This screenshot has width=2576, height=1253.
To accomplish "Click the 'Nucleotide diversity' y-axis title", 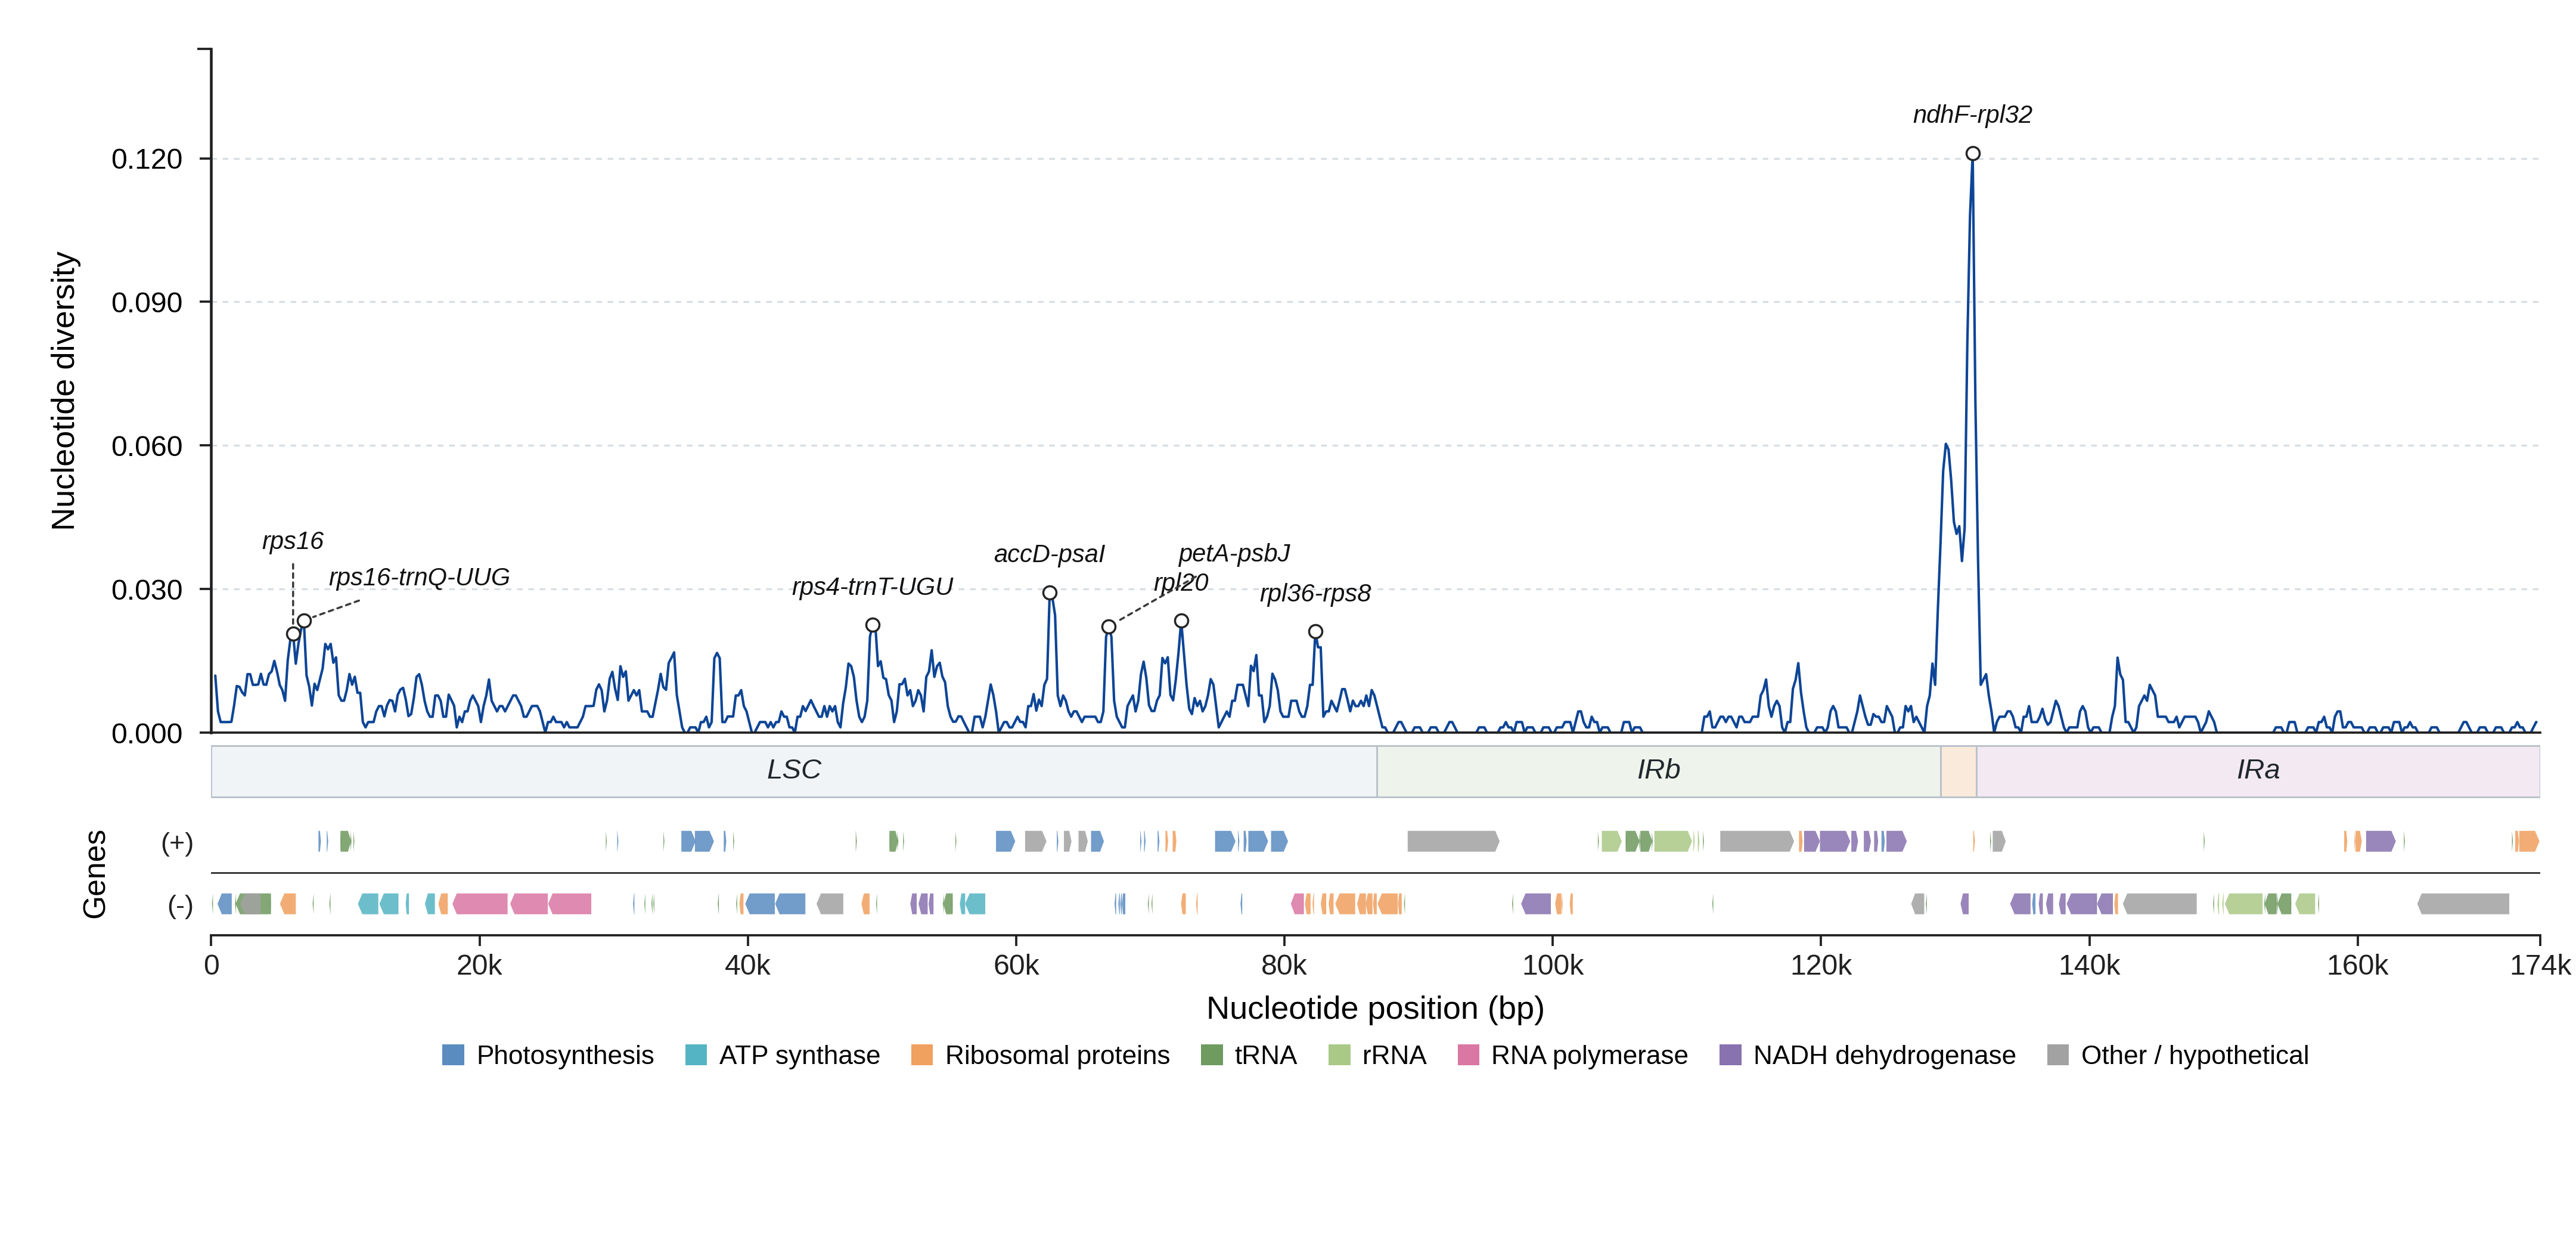I will (x=63, y=391).
